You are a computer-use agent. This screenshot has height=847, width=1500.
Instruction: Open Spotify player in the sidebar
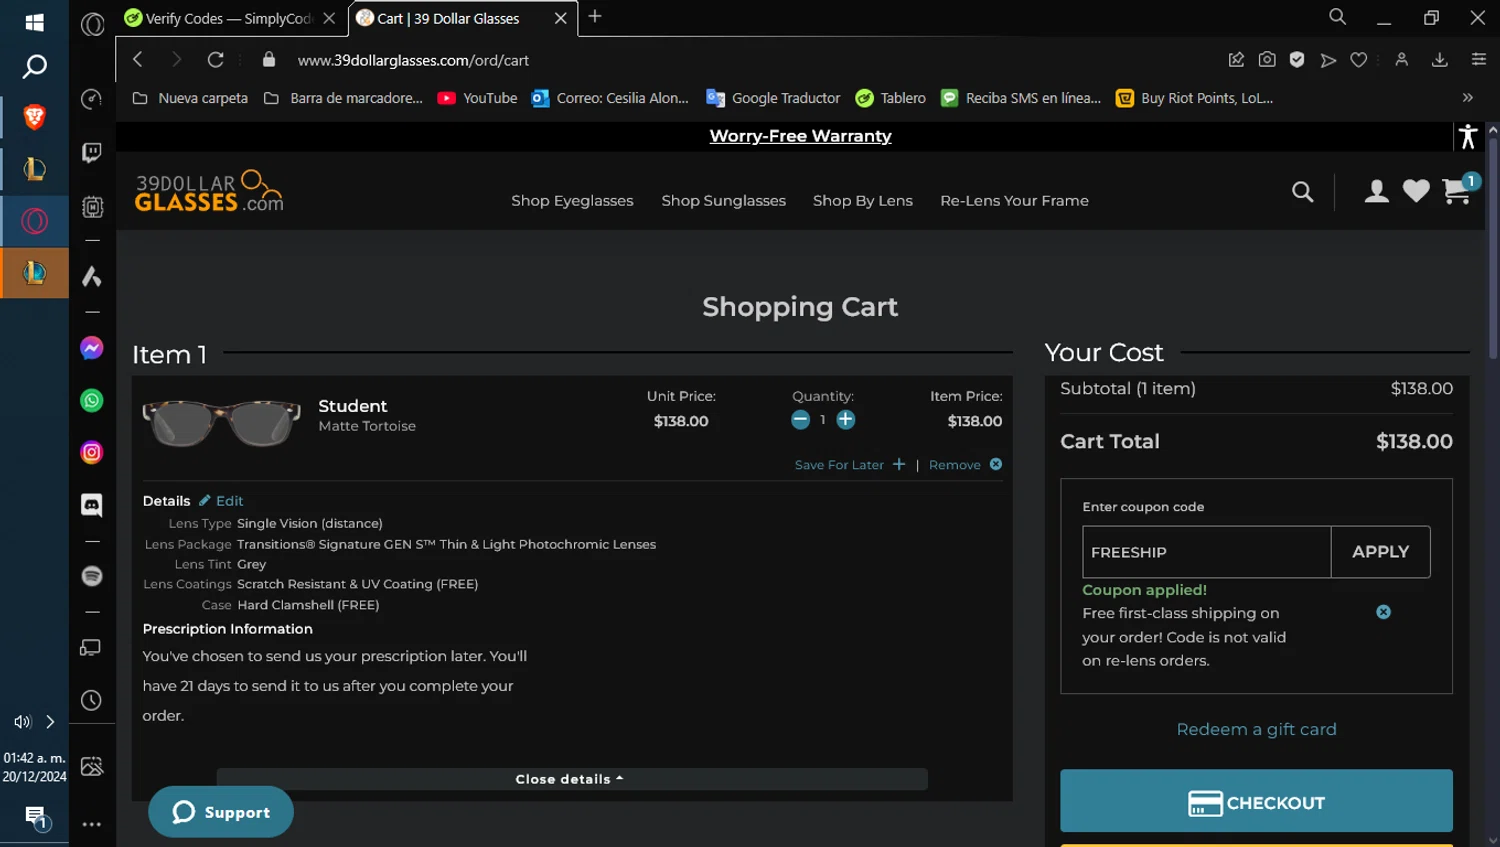[x=92, y=576]
